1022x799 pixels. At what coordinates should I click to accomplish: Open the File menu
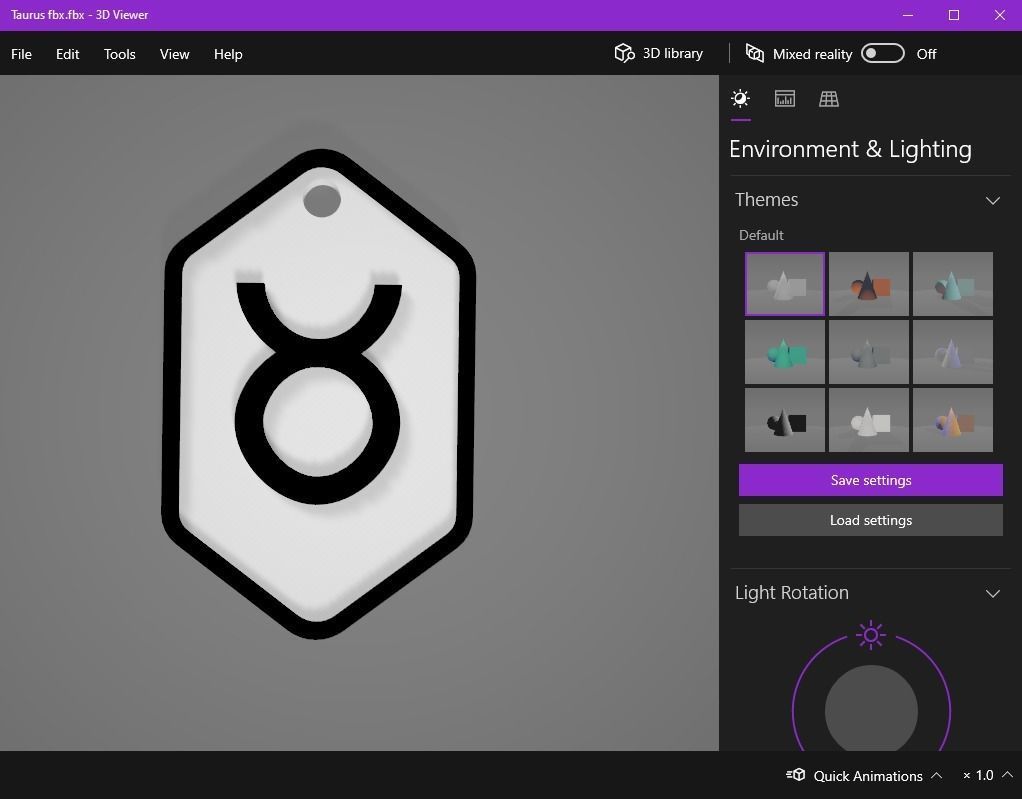22,54
